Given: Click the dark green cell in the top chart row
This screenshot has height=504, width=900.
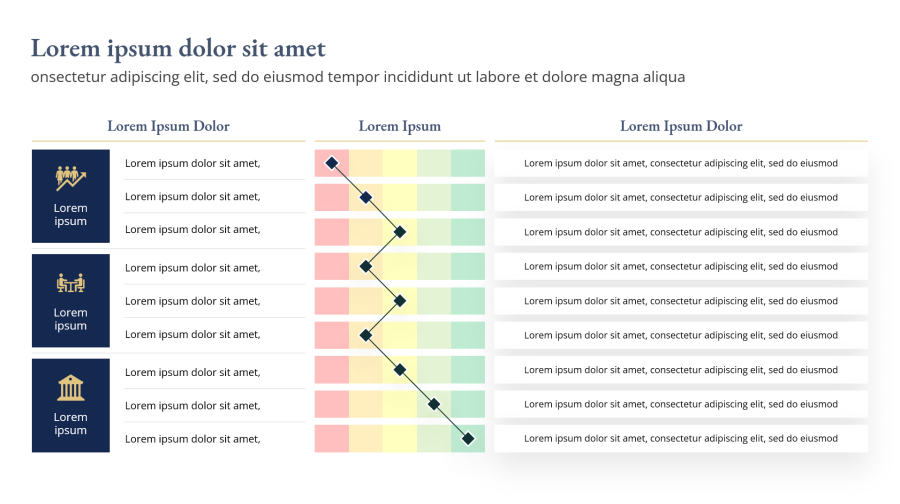Looking at the screenshot, I should 468,163.
